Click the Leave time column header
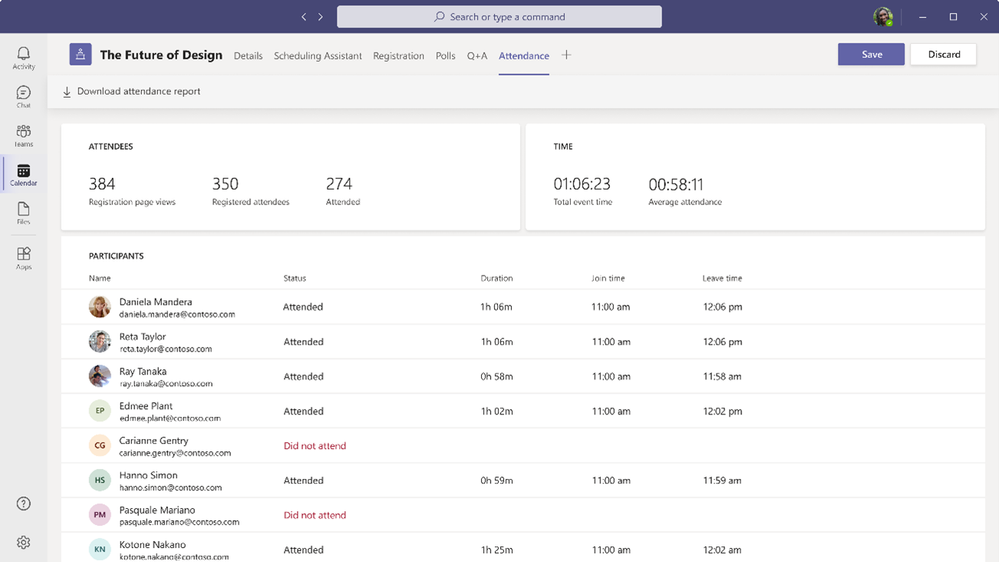 click(x=722, y=278)
